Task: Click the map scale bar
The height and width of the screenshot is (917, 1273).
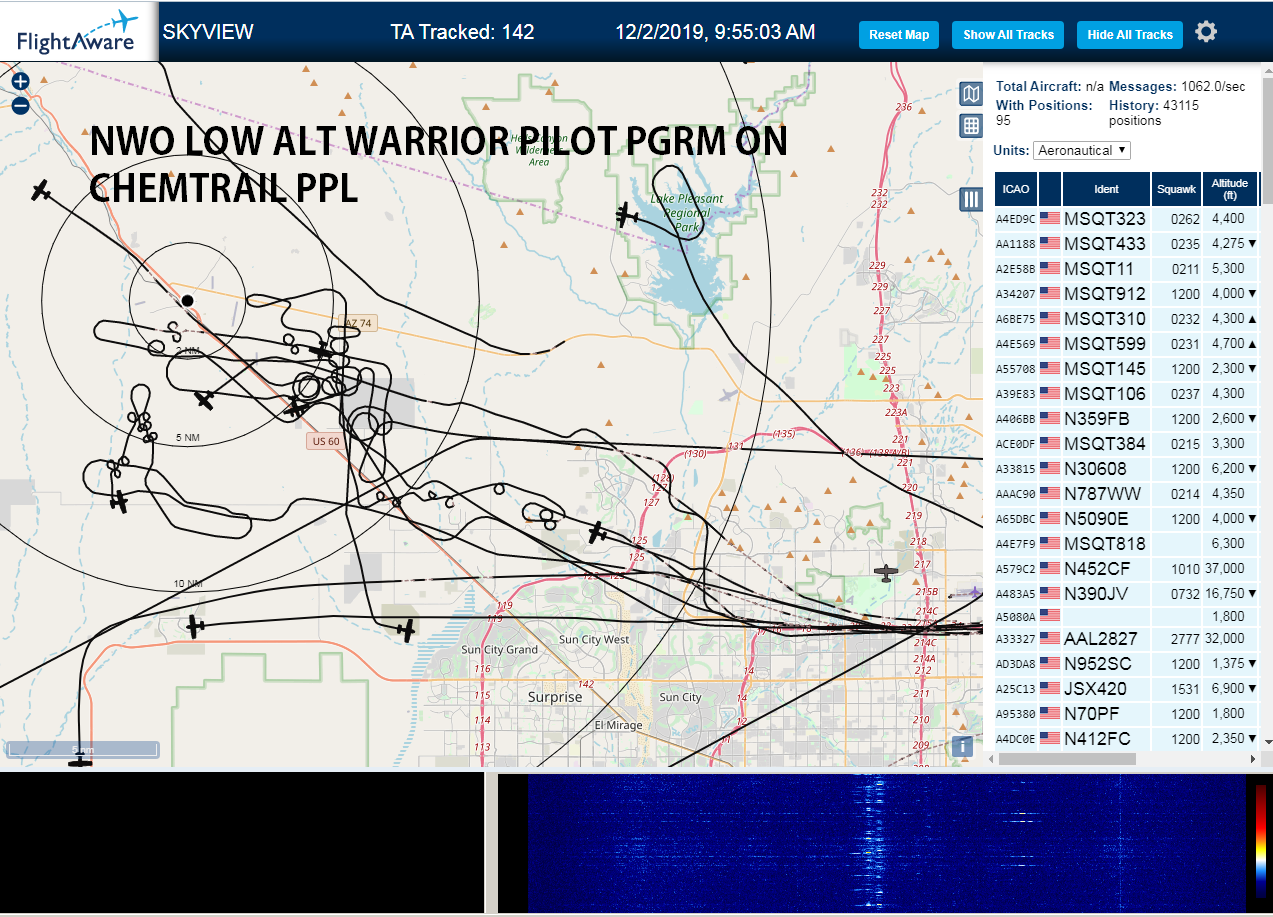Action: [x=83, y=749]
